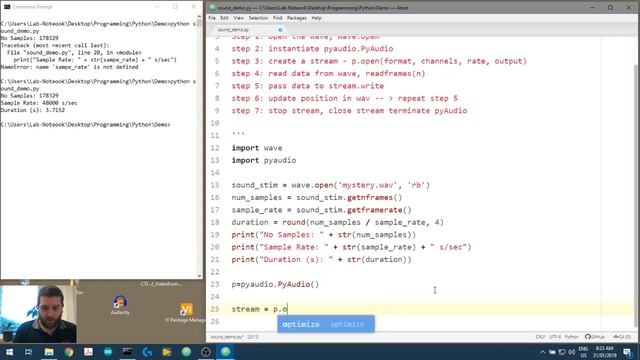Click the NameError line in Command Prompt
The image size is (640, 360).
click(x=70, y=67)
